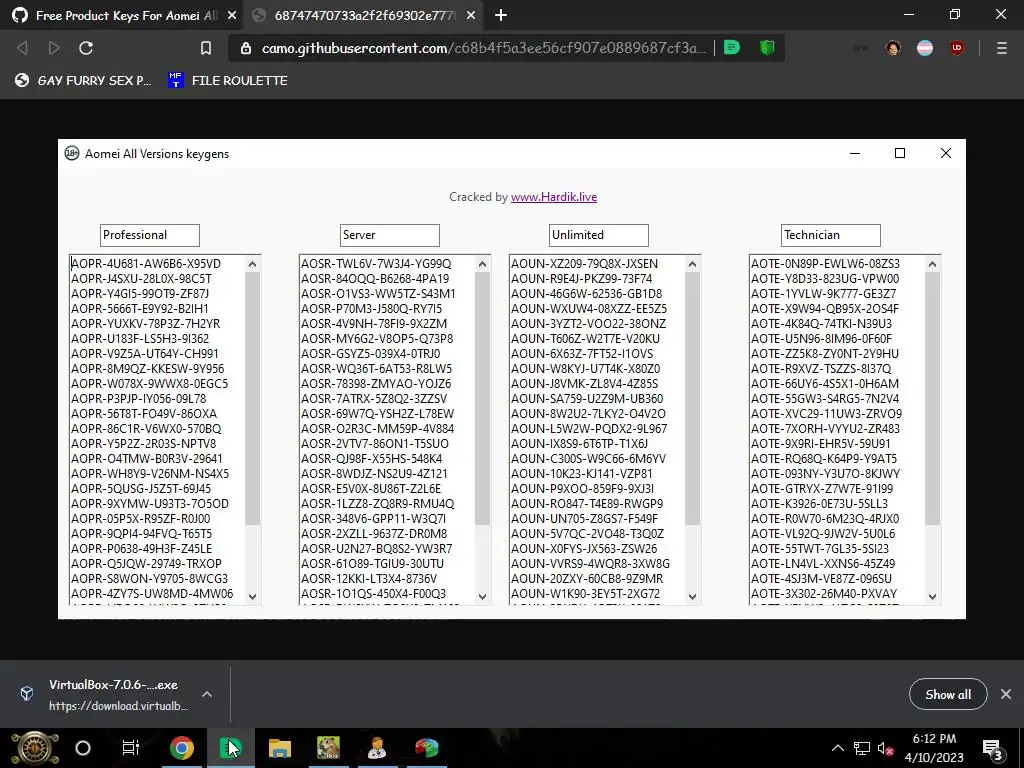The width and height of the screenshot is (1024, 768).
Task: Click the Unlimited text field
Action: click(599, 235)
